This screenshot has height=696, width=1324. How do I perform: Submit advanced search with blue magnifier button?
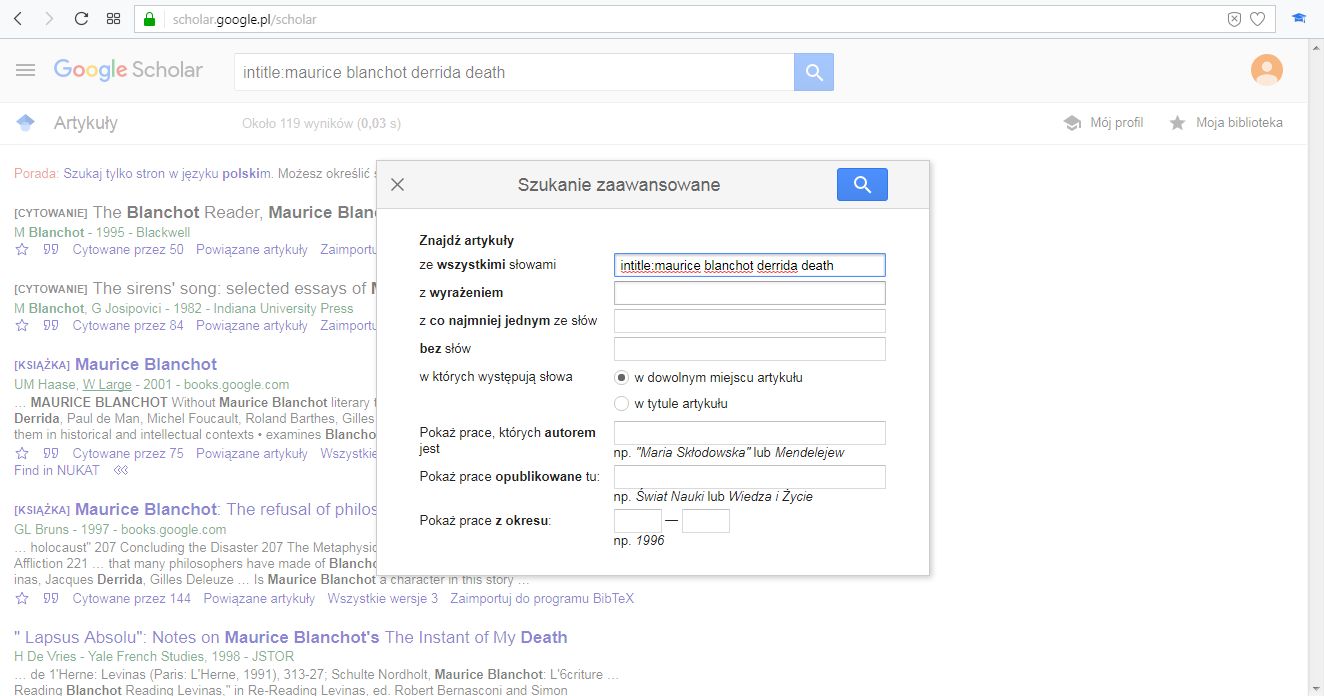click(x=862, y=184)
